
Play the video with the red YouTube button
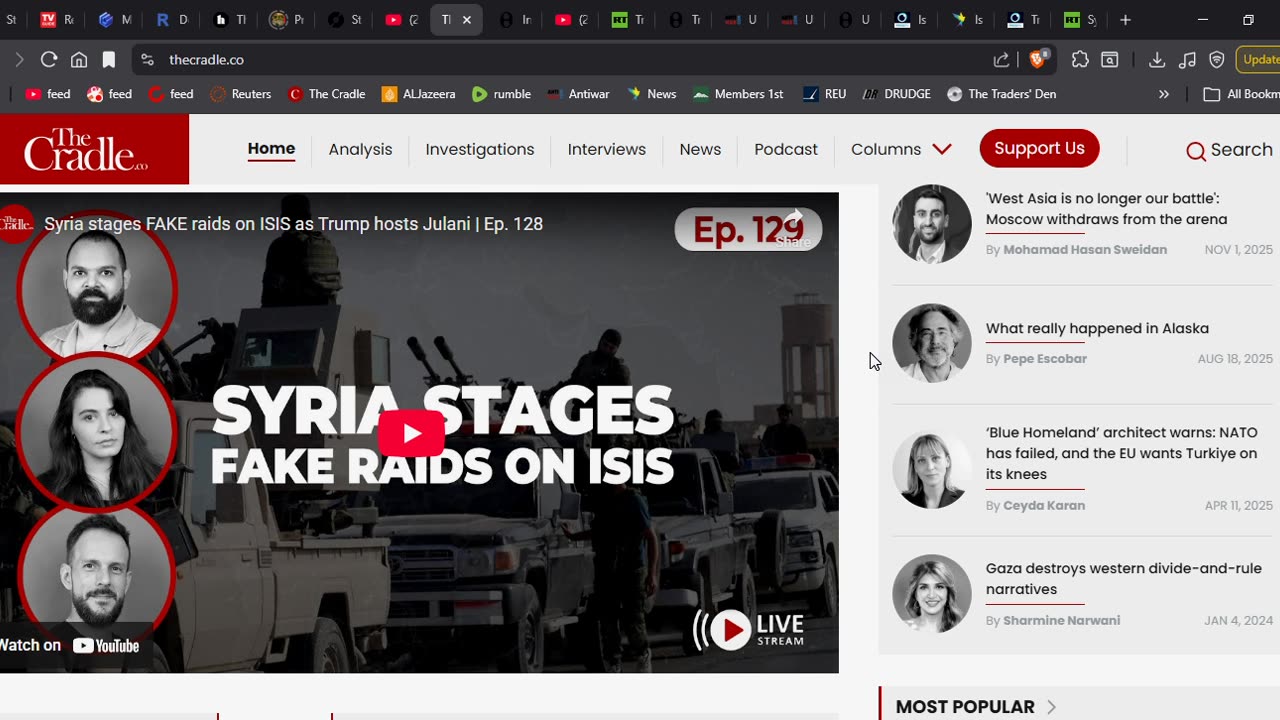[x=411, y=433]
